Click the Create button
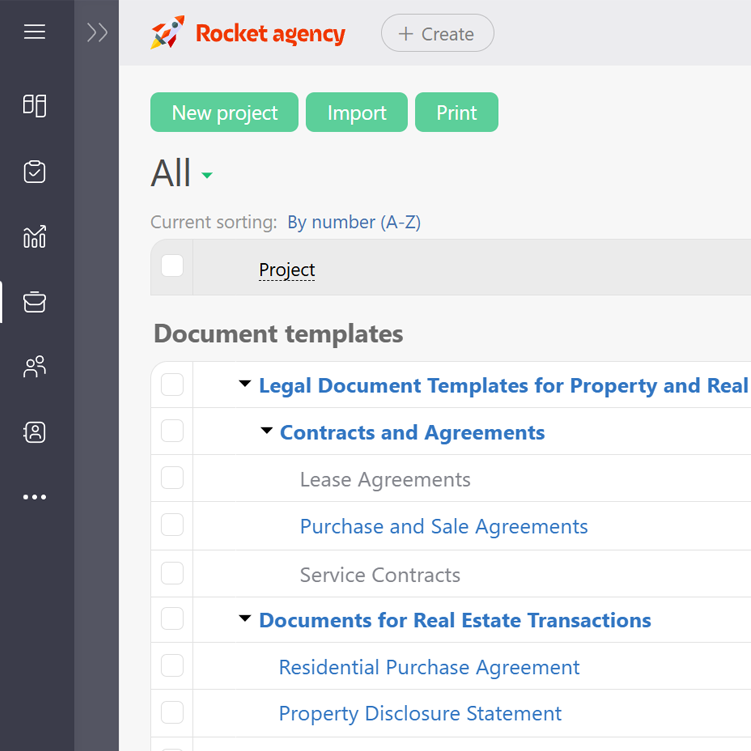Screen dimensions: 751x751 (437, 33)
